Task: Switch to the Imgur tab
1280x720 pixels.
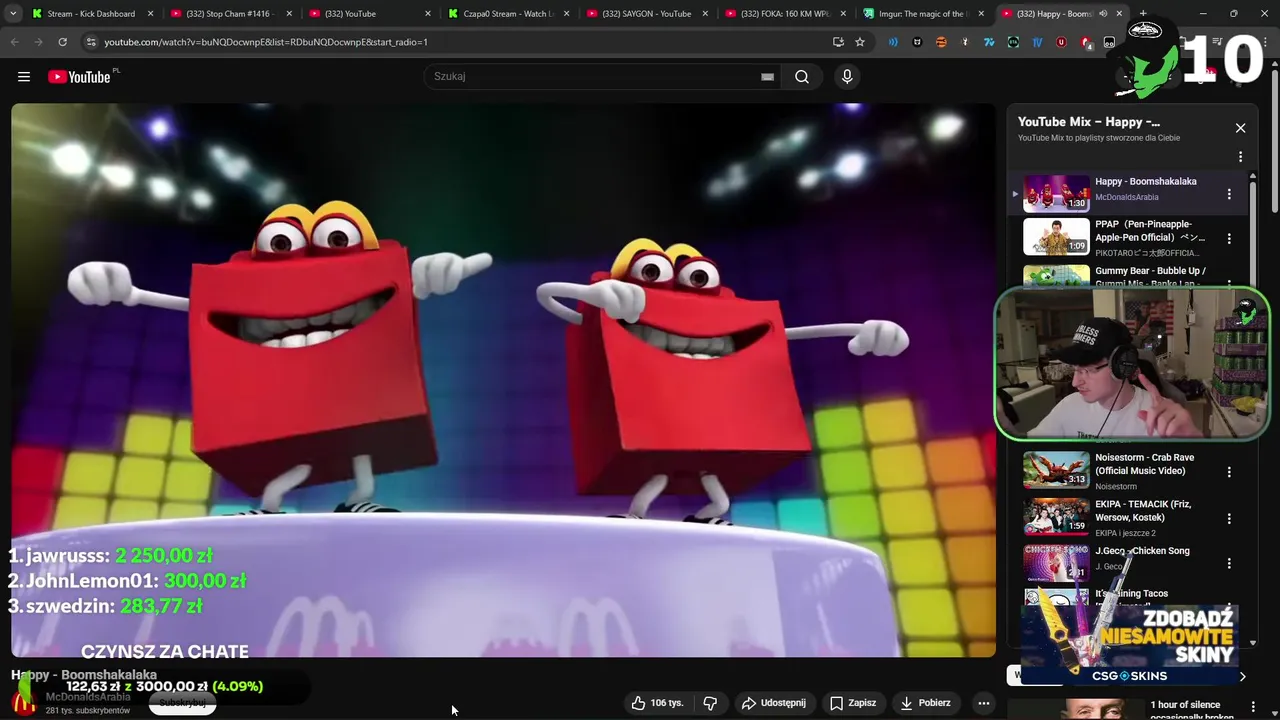Action: click(x=921, y=14)
